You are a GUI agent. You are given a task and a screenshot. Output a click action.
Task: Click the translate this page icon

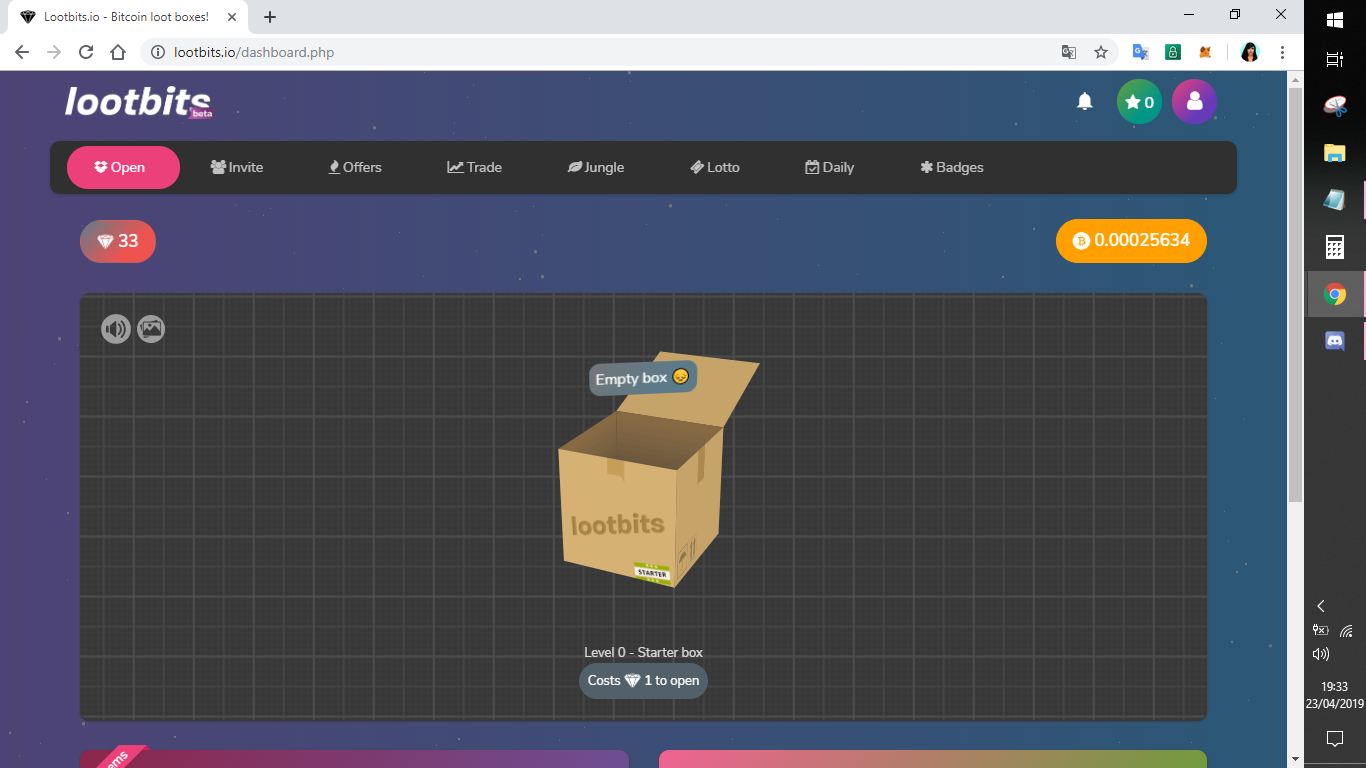pyautogui.click(x=1069, y=52)
